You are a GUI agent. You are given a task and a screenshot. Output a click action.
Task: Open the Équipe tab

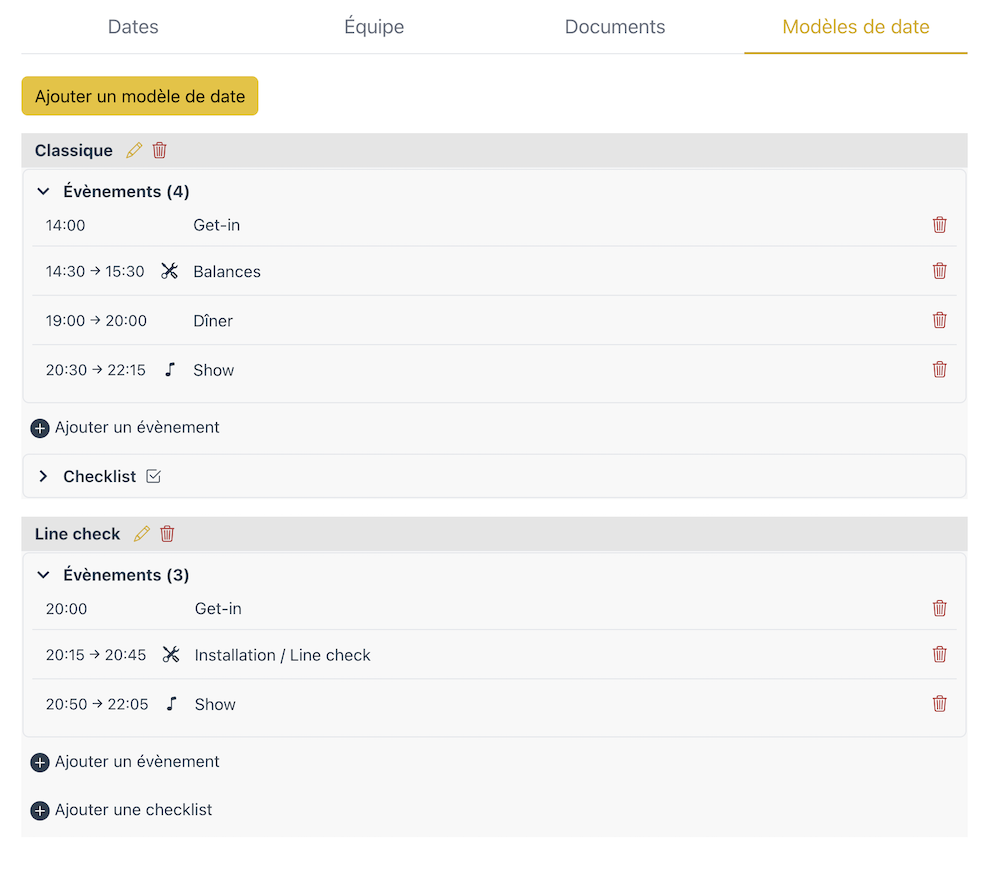(374, 27)
